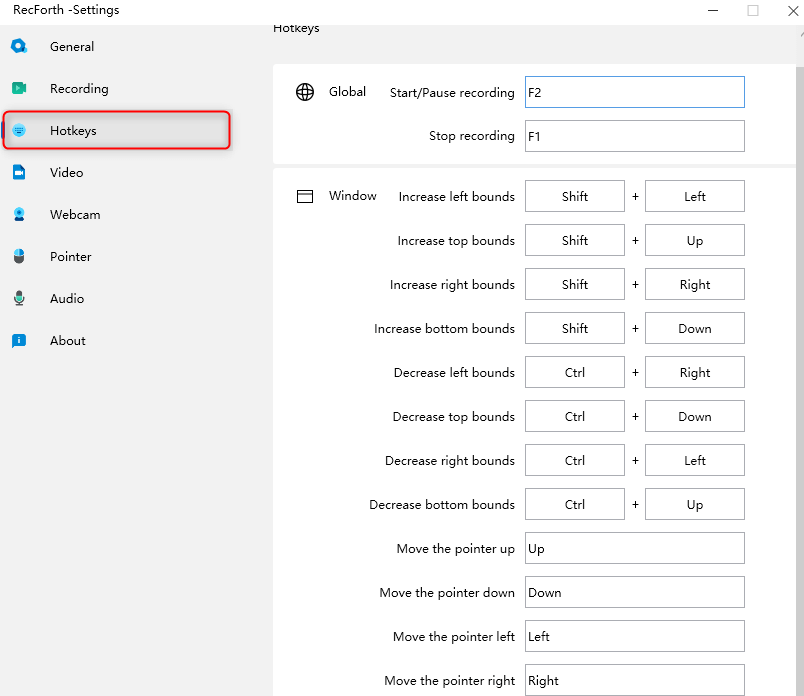This screenshot has height=696, width=804.
Task: Edit Up key for Increase top bounds
Action: tap(695, 240)
